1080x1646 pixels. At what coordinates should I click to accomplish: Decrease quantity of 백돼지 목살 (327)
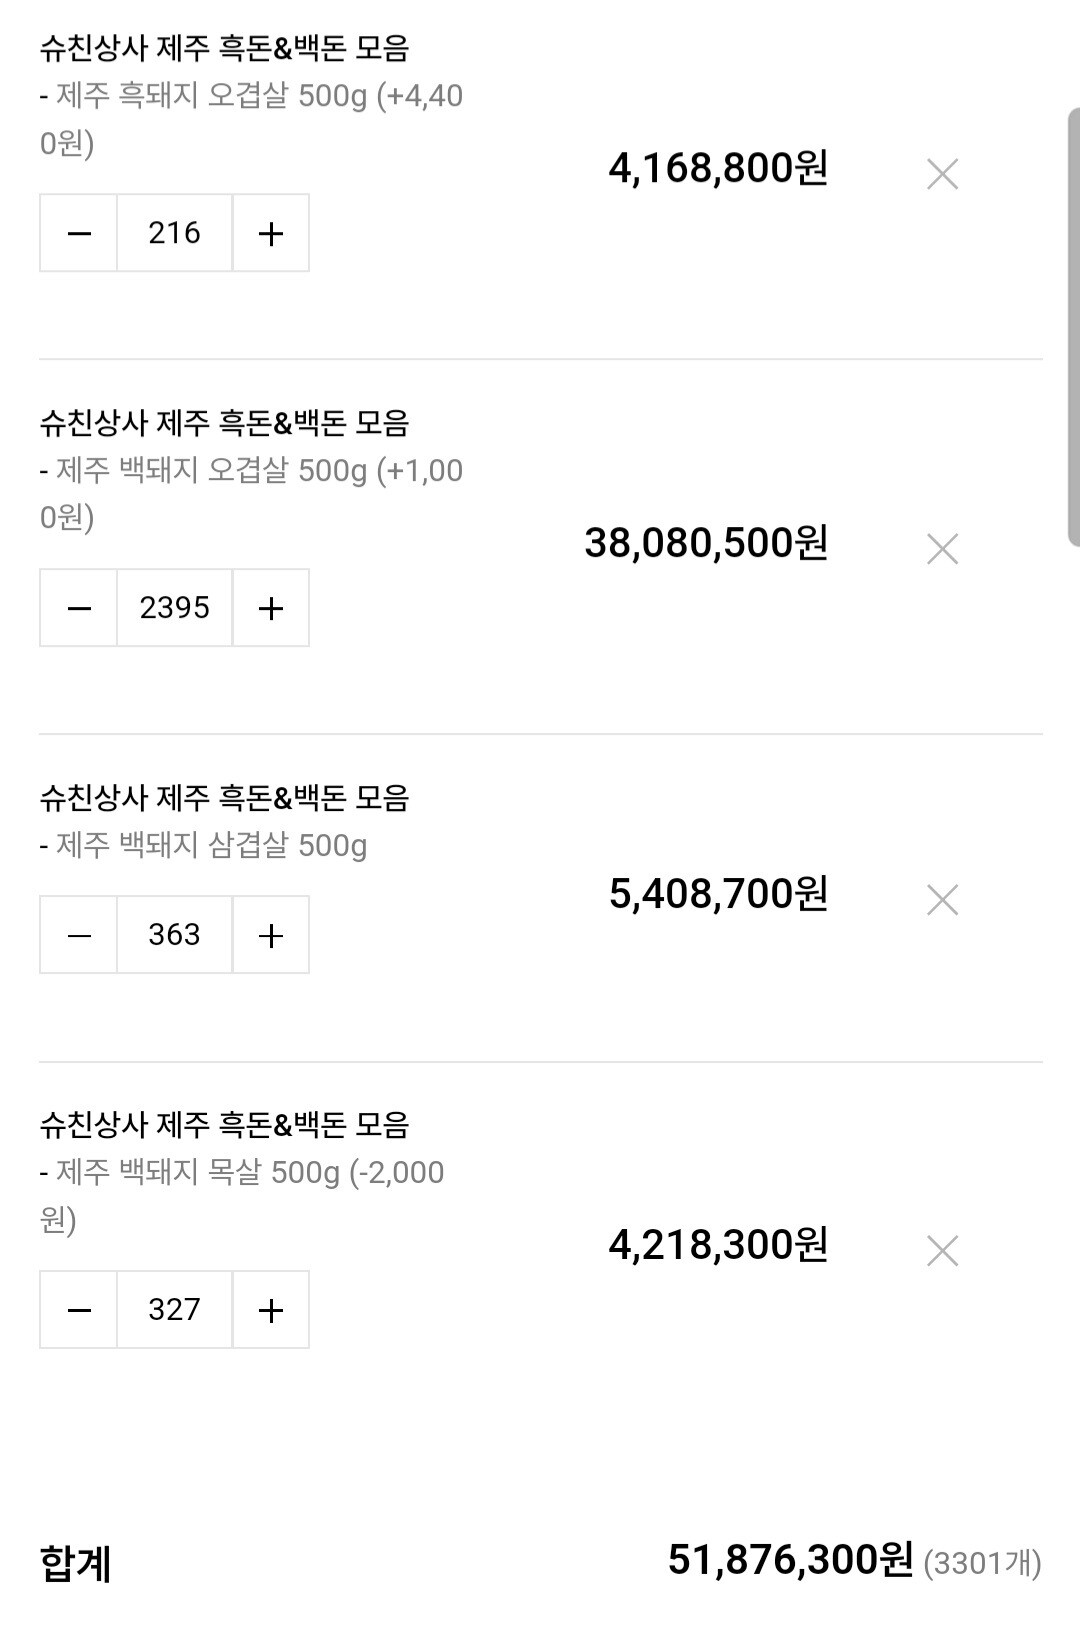[x=79, y=1310]
